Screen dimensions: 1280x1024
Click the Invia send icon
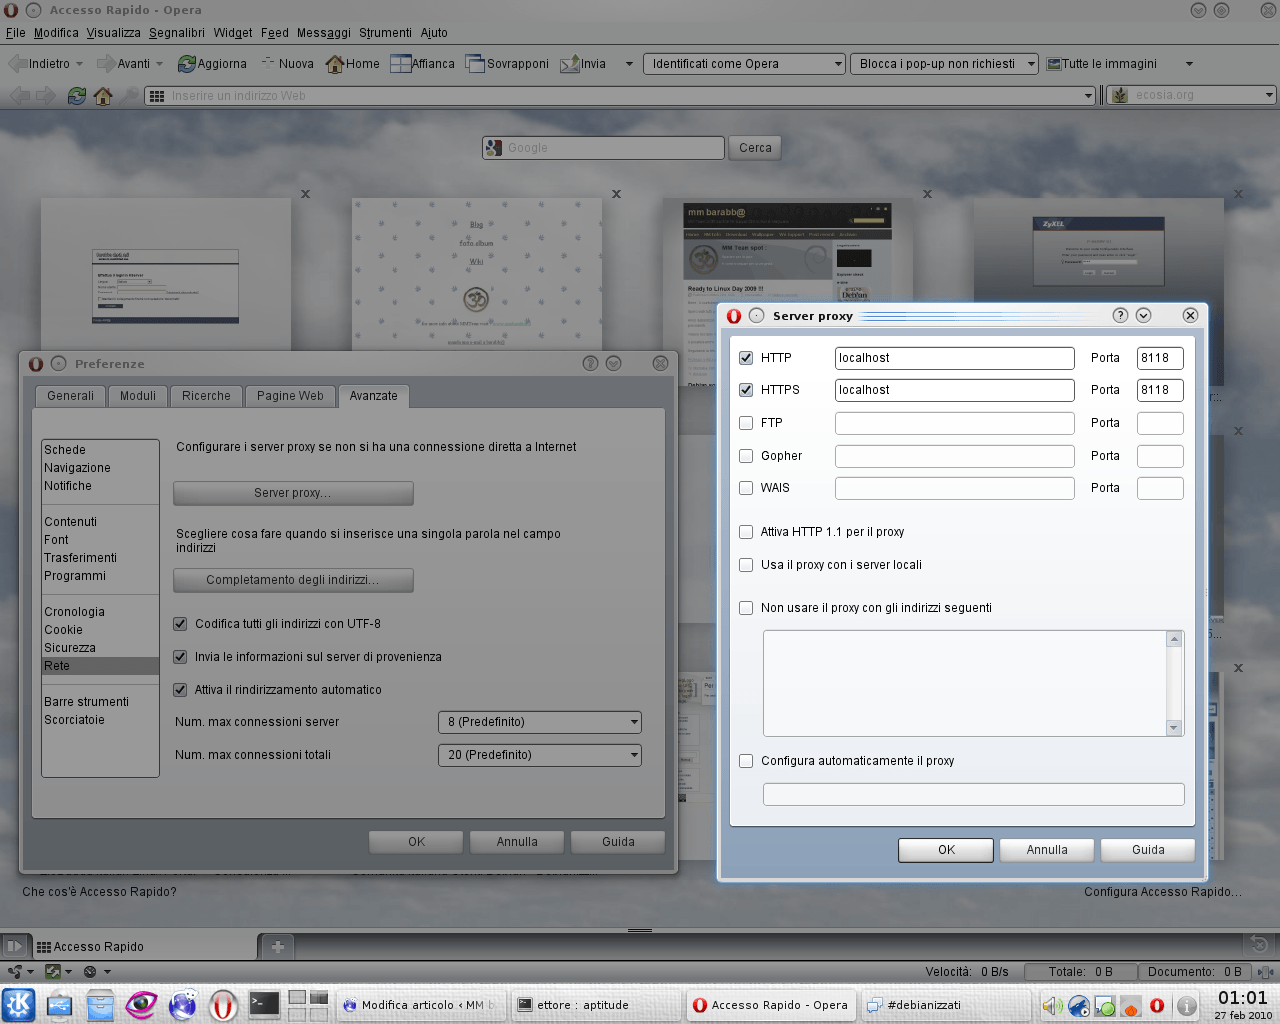pyautogui.click(x=570, y=64)
